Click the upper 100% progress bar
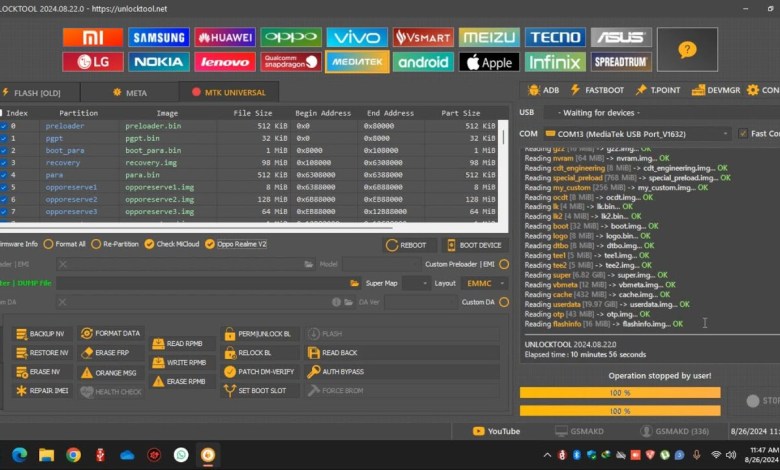Image resolution: width=780 pixels, height=470 pixels. click(620, 393)
